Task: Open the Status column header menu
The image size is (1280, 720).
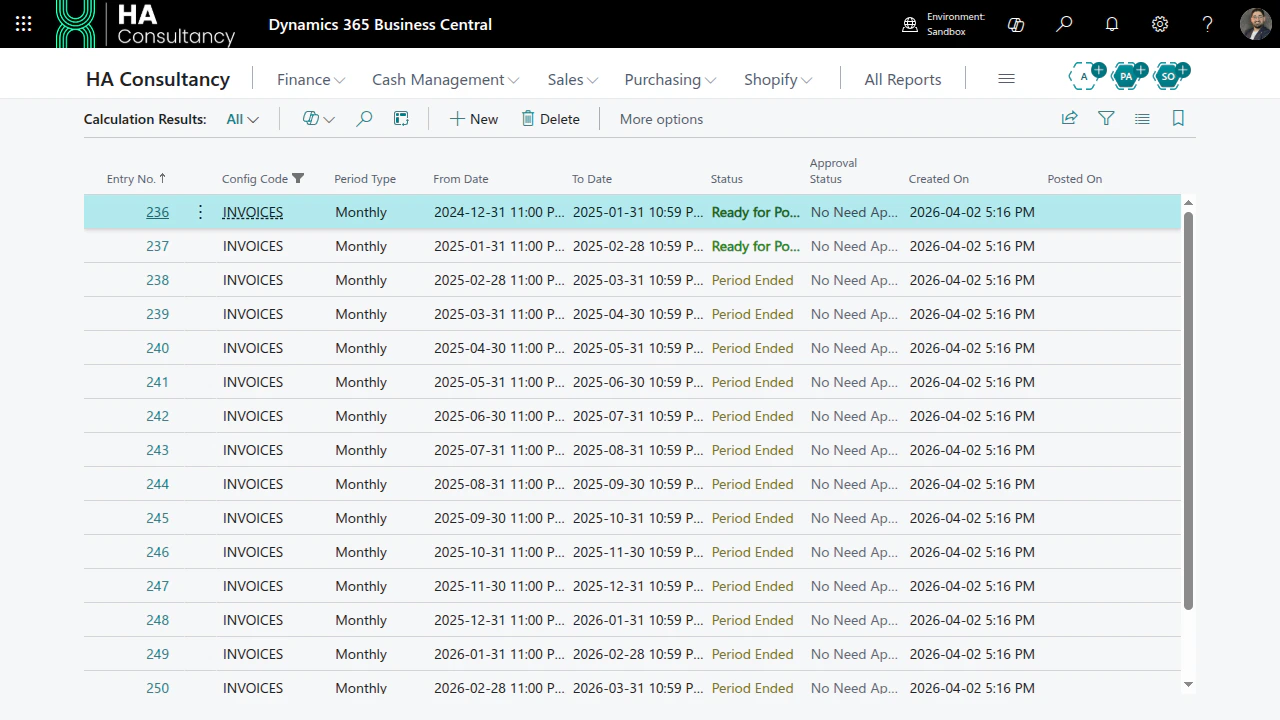Action: [x=727, y=179]
